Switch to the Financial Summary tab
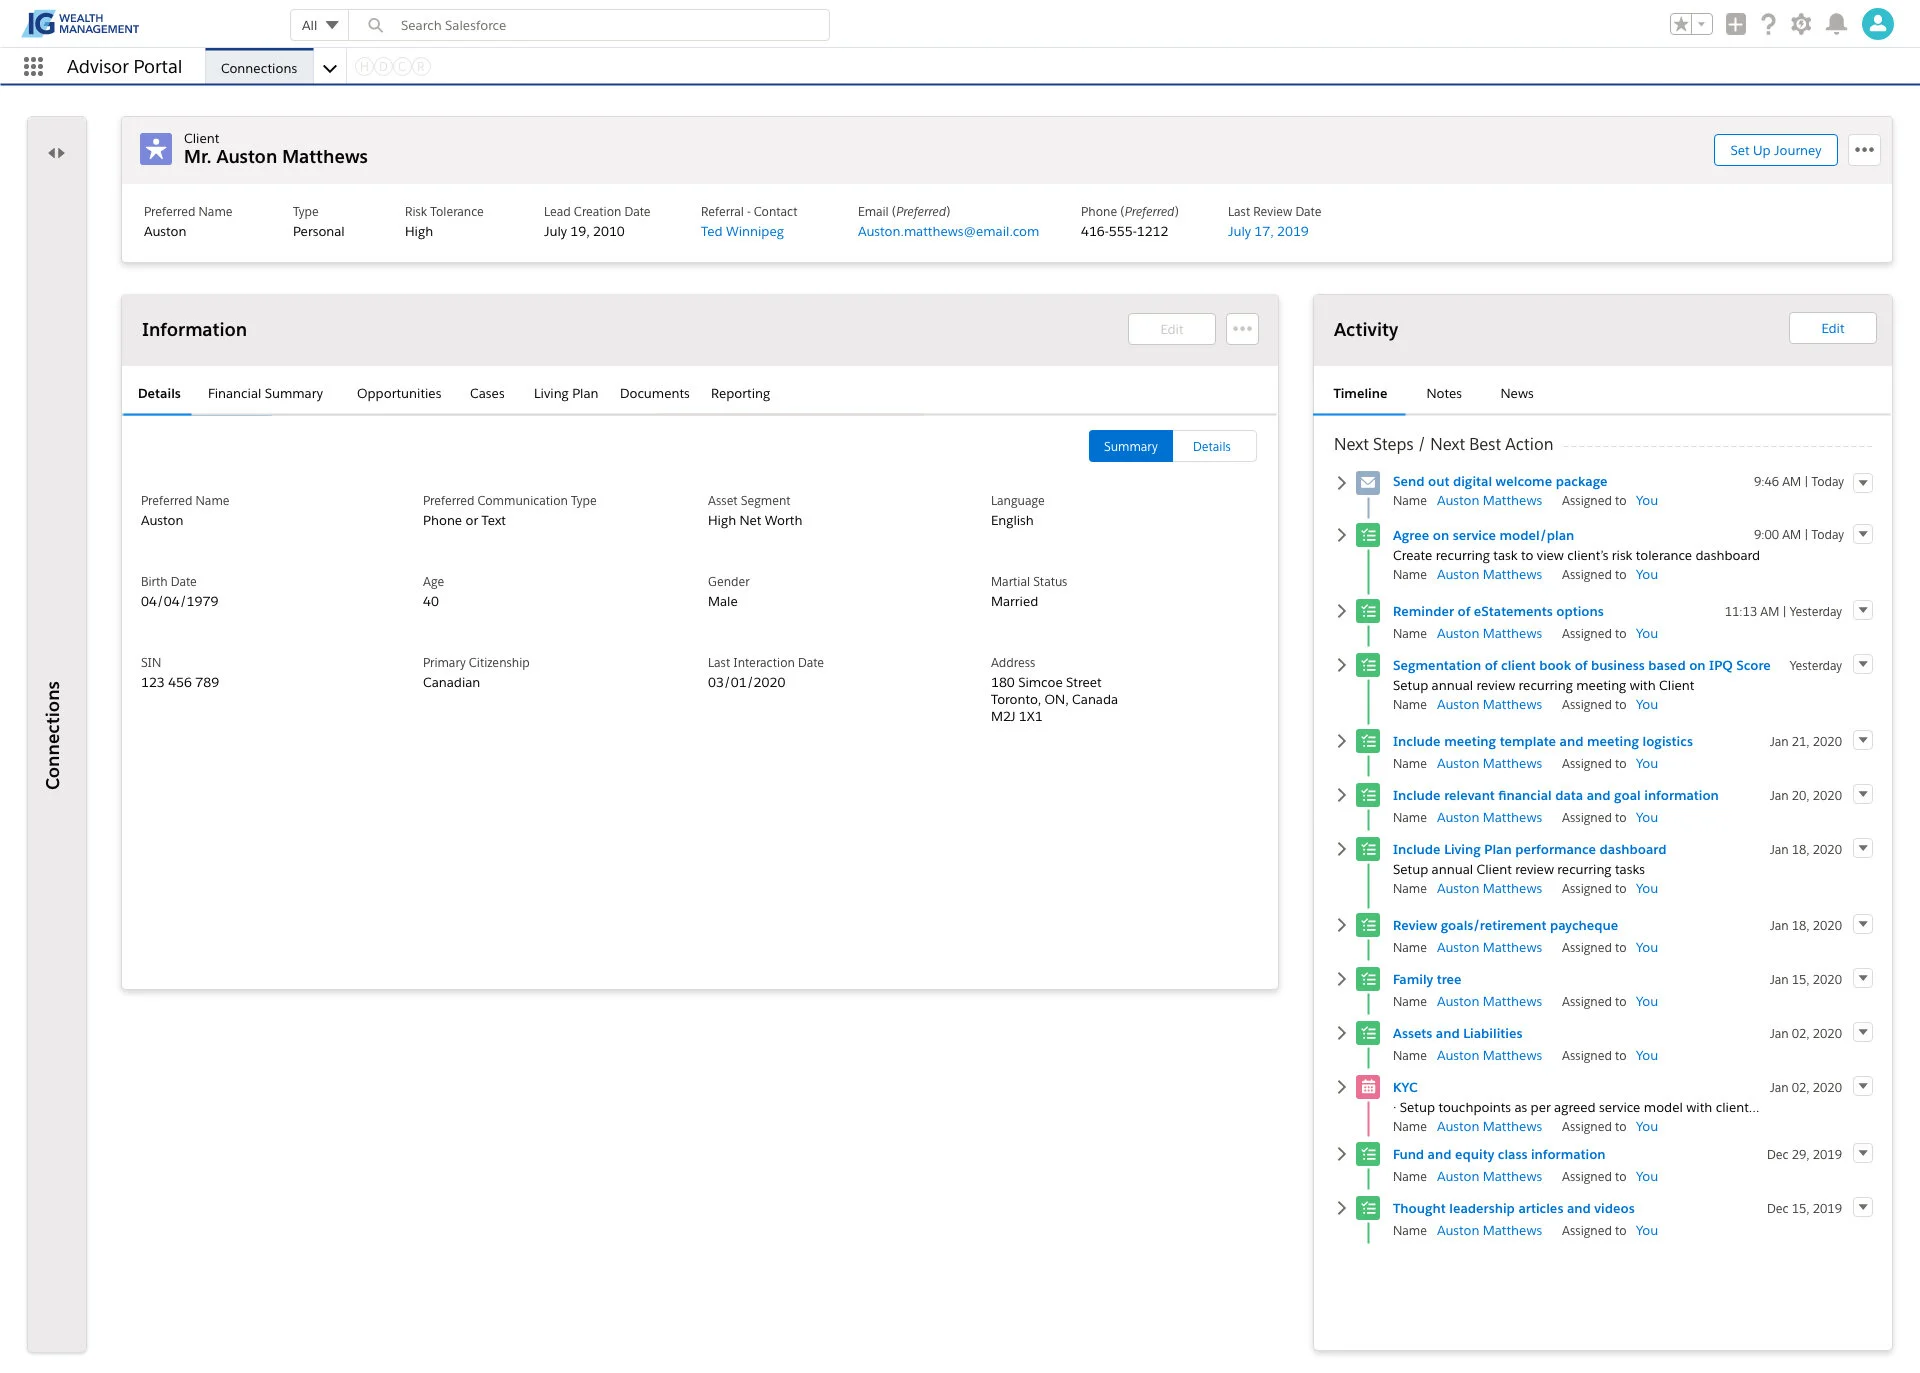 [x=265, y=394]
